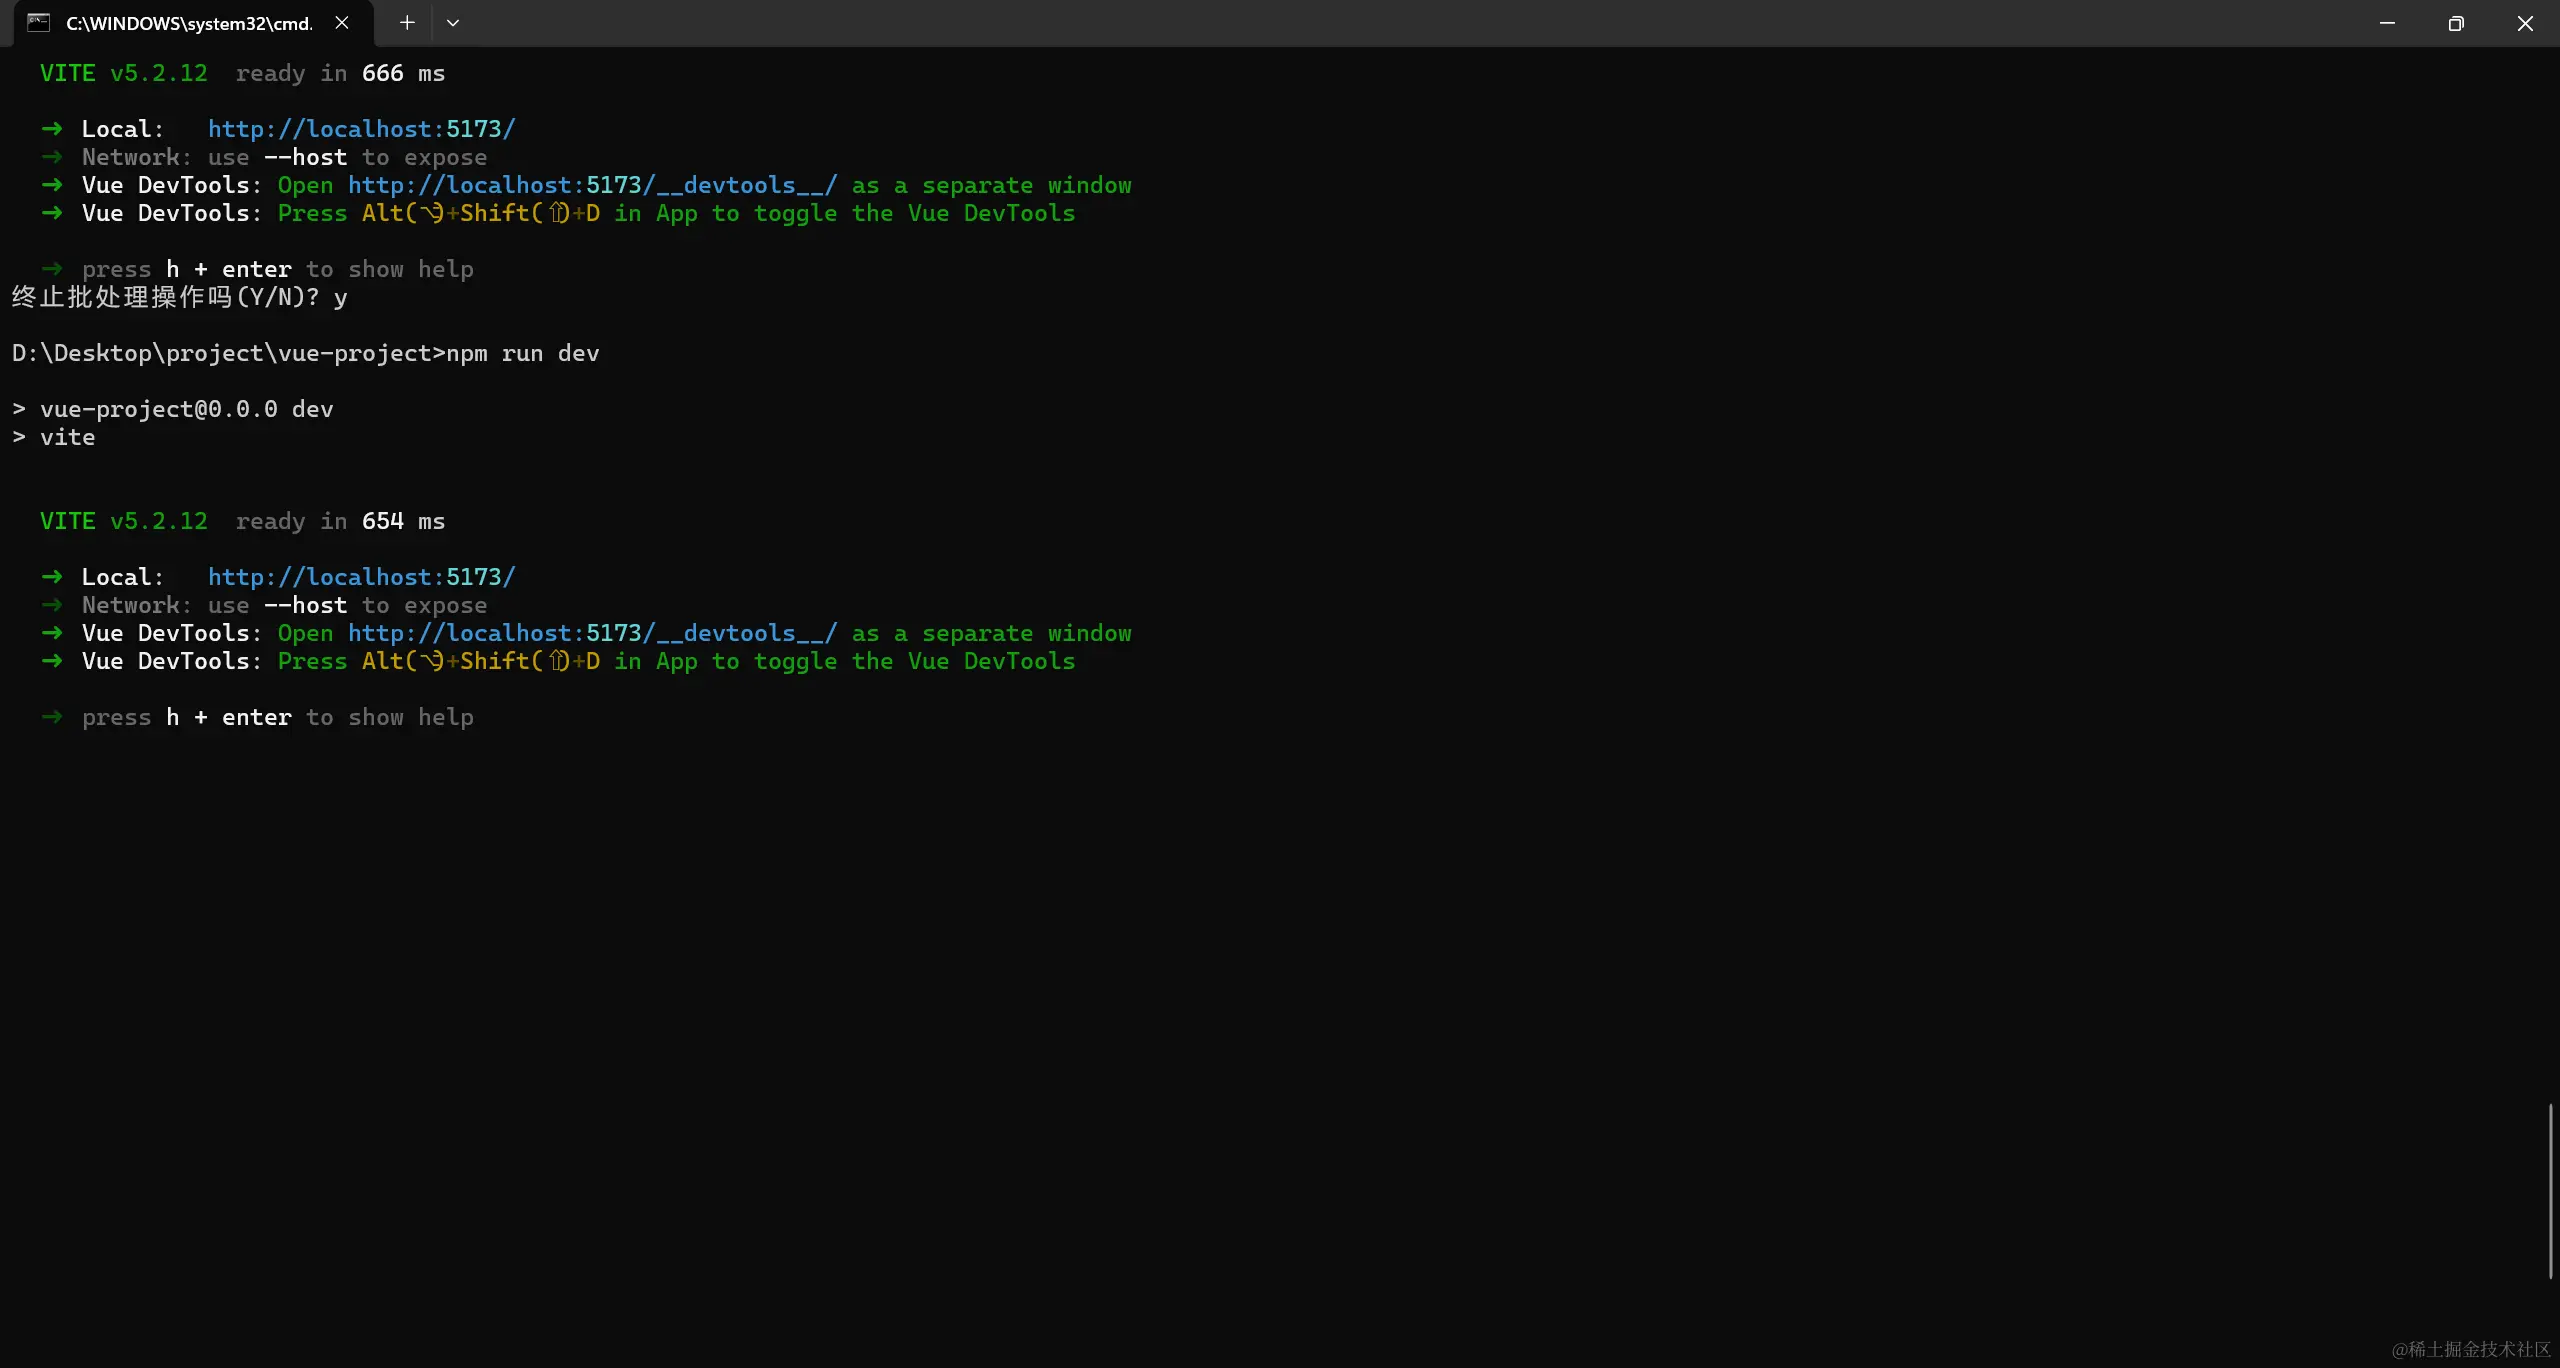Minimize the terminal window
Image resolution: width=2560 pixels, height=1368 pixels.
coord(2387,23)
